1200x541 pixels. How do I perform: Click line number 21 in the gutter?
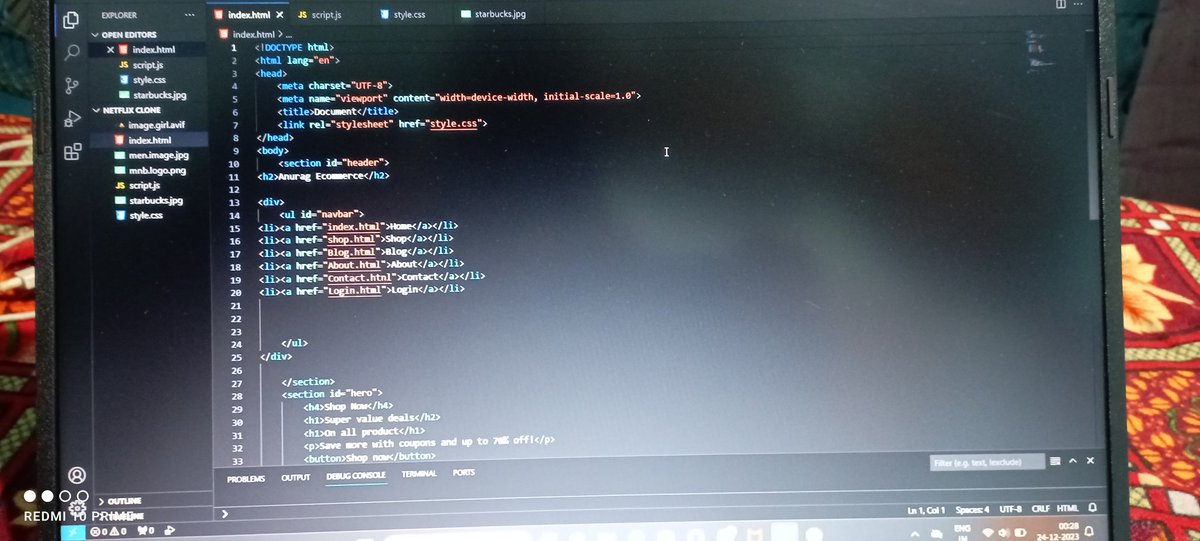click(237, 304)
